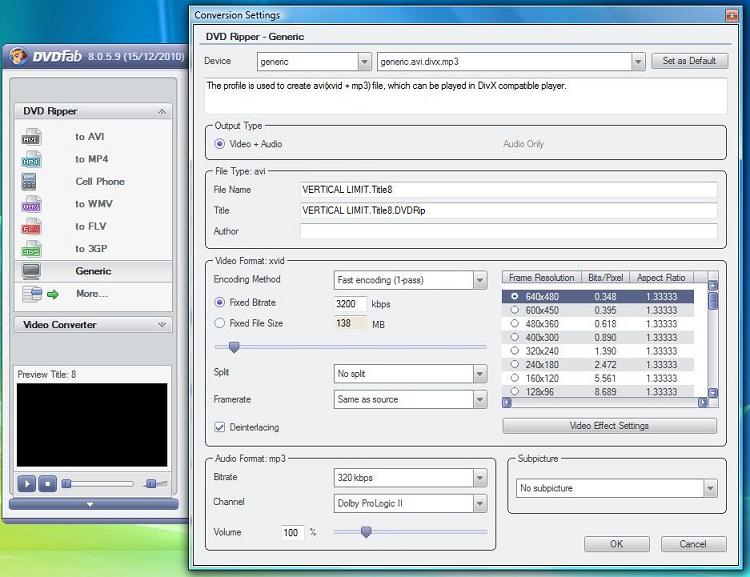Stop the preview playback
This screenshot has width=750, height=577.
[x=47, y=484]
